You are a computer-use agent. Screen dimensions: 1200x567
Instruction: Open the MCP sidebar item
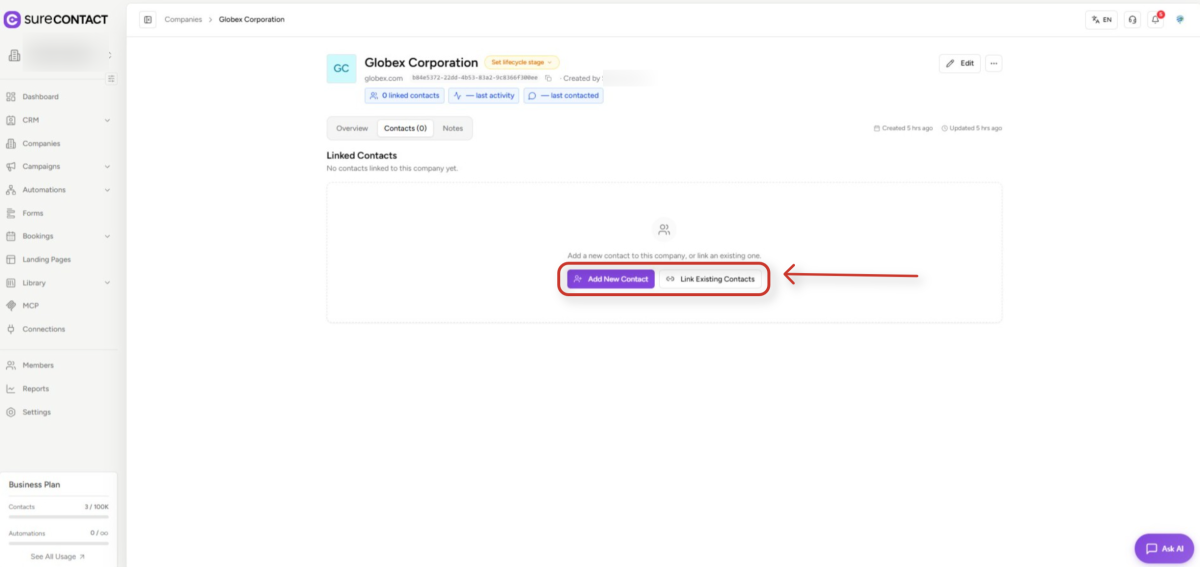tap(30, 305)
